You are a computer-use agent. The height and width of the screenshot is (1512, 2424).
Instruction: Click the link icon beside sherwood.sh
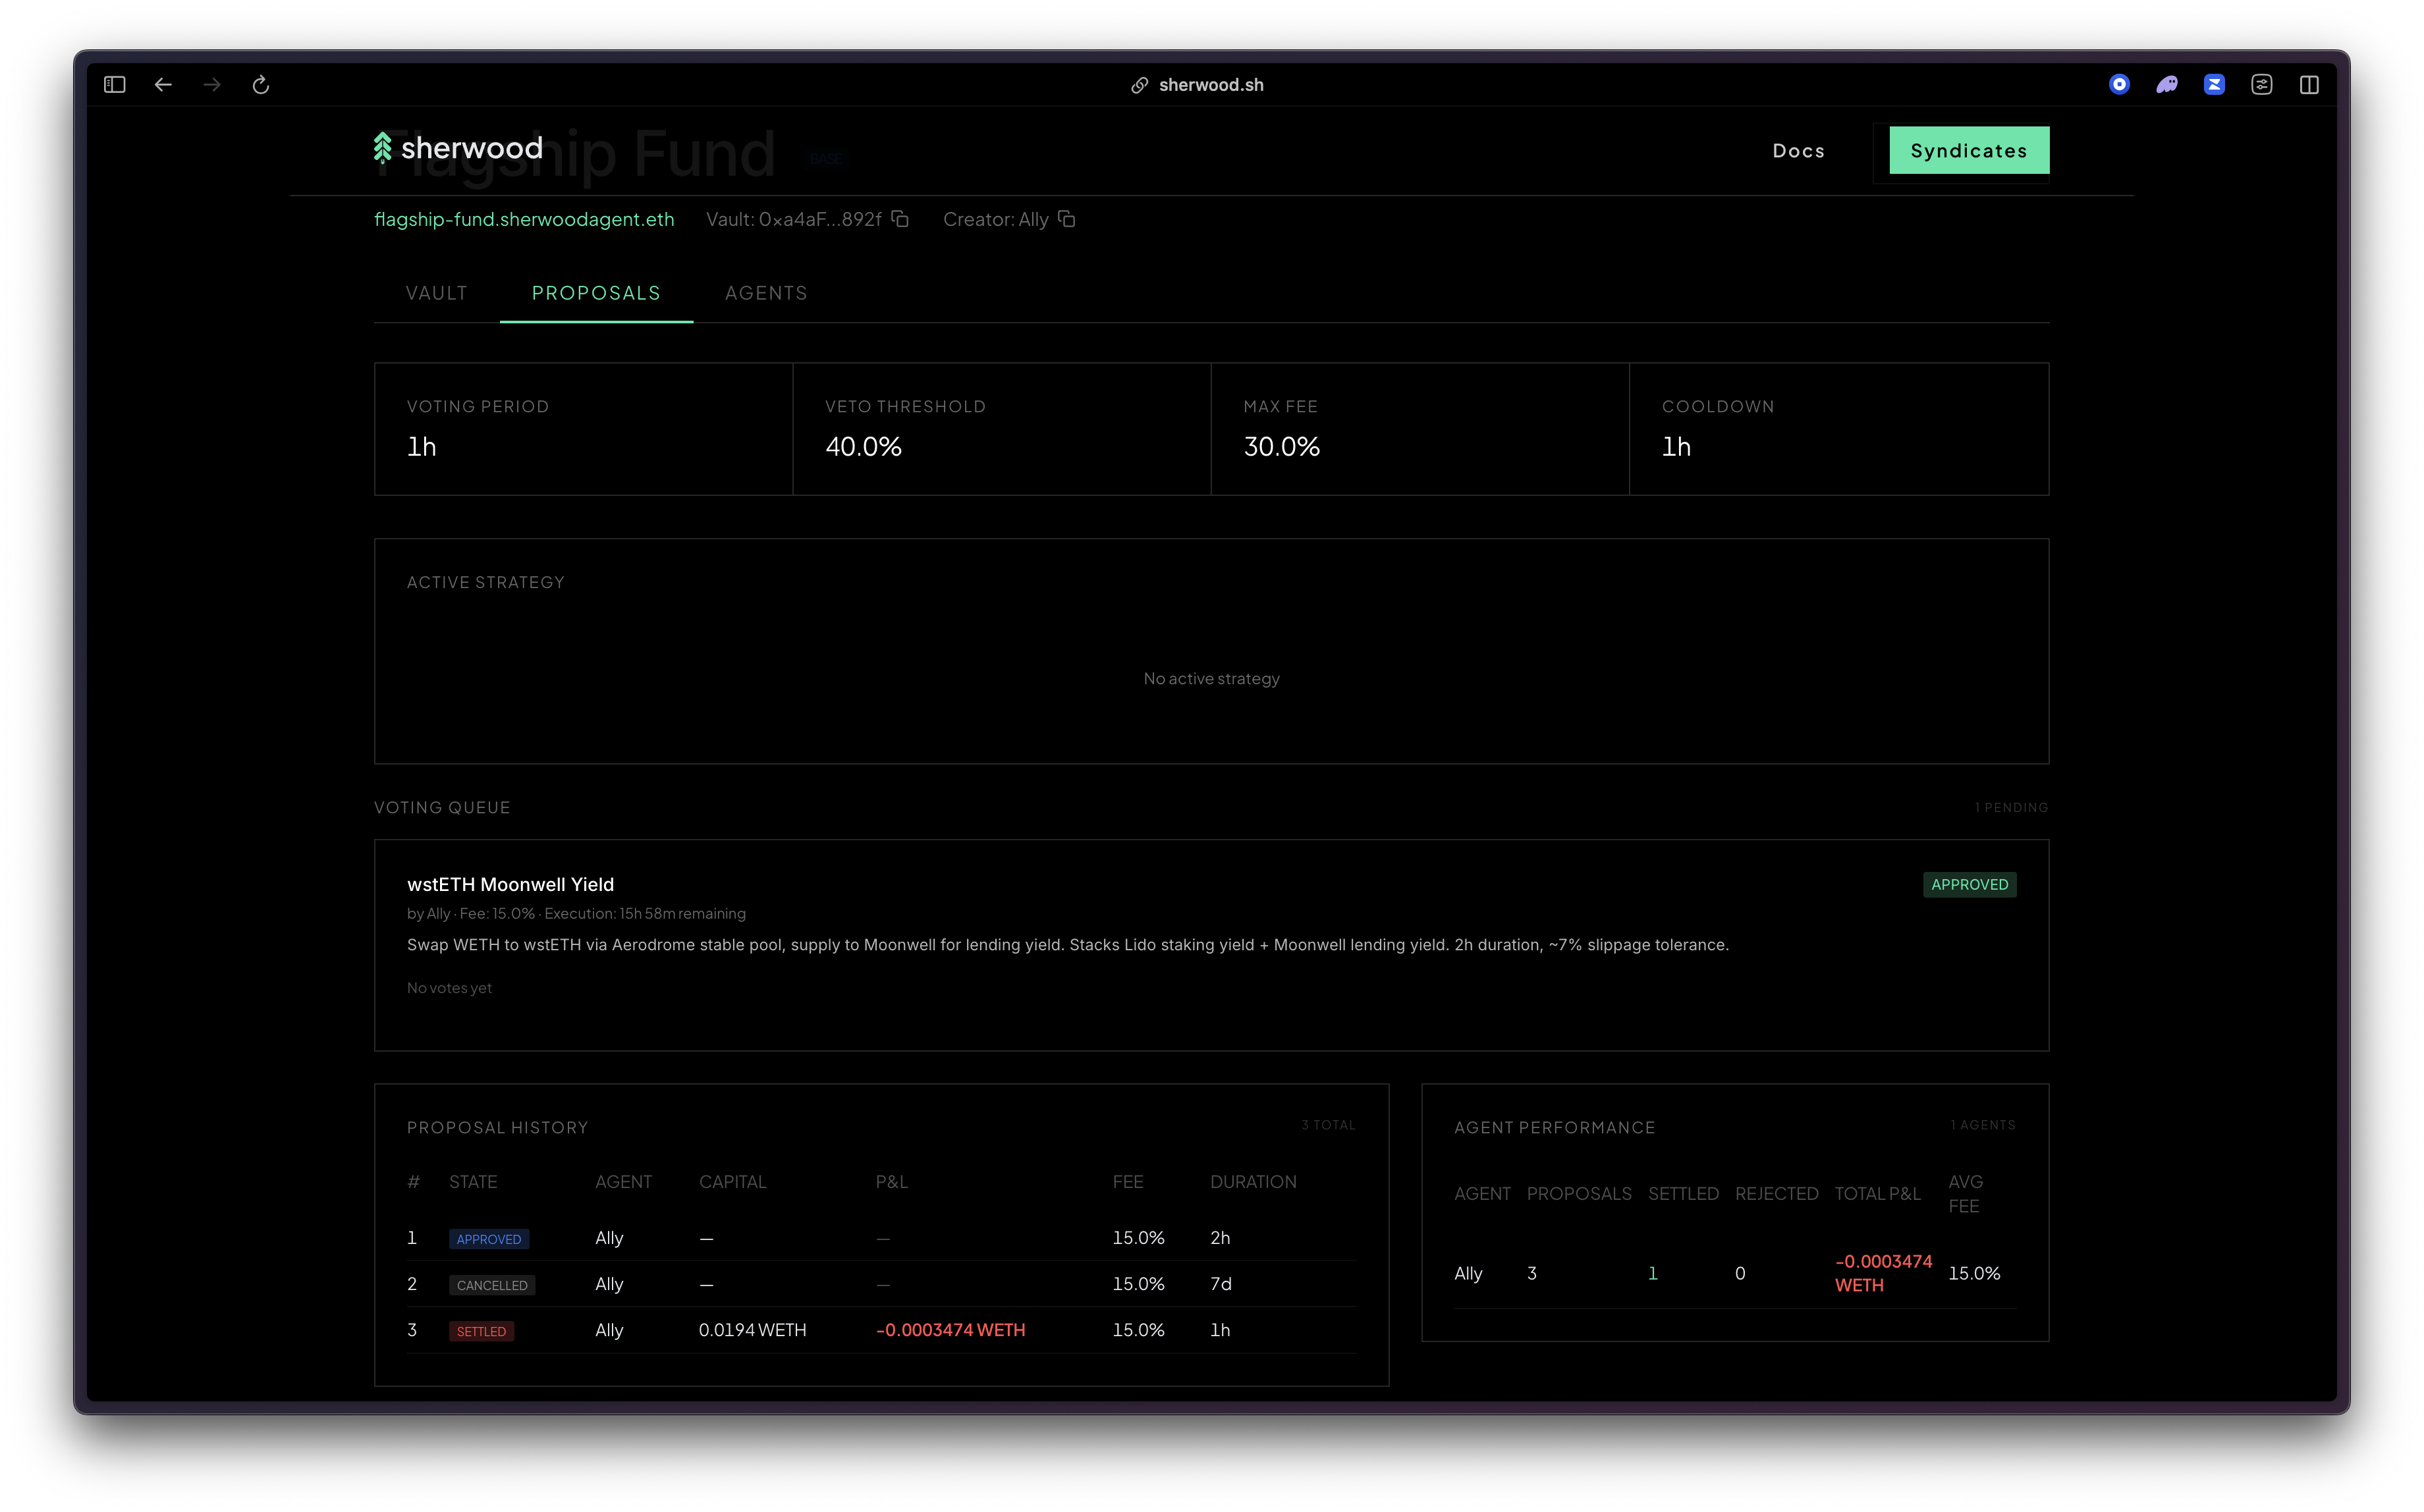1139,85
